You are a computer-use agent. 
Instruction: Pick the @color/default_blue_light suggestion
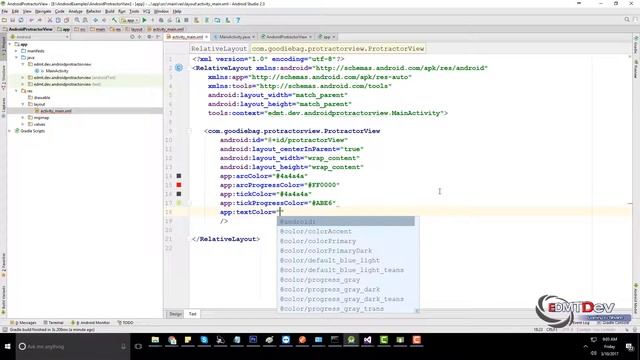tap(346, 260)
